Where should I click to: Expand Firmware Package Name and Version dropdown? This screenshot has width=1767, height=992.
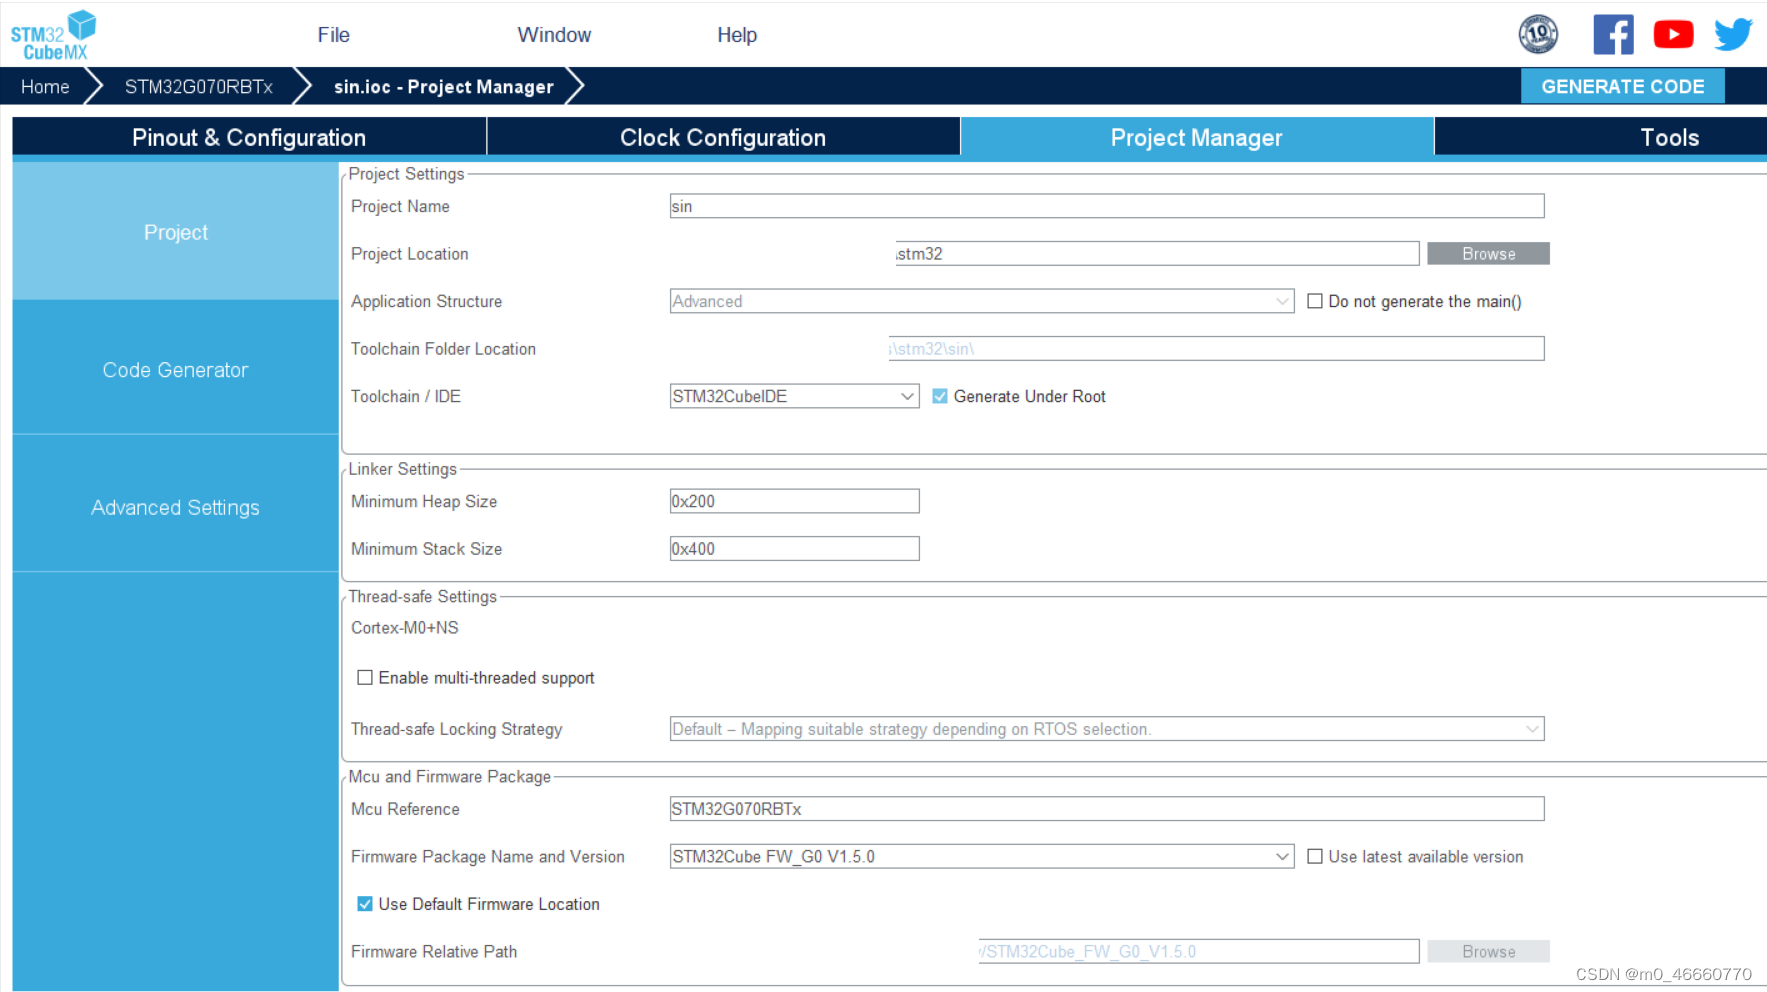(982, 857)
